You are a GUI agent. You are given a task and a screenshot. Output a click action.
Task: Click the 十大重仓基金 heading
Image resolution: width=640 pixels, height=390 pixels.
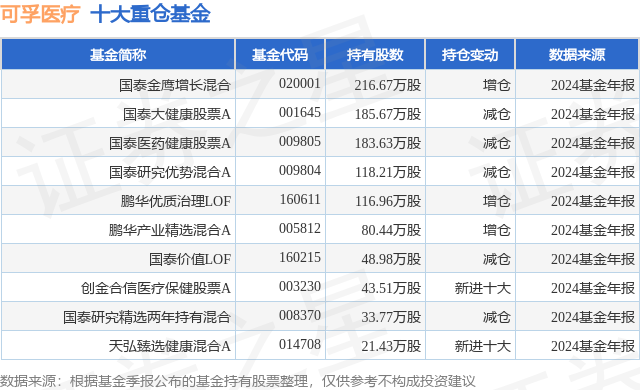[151, 14]
